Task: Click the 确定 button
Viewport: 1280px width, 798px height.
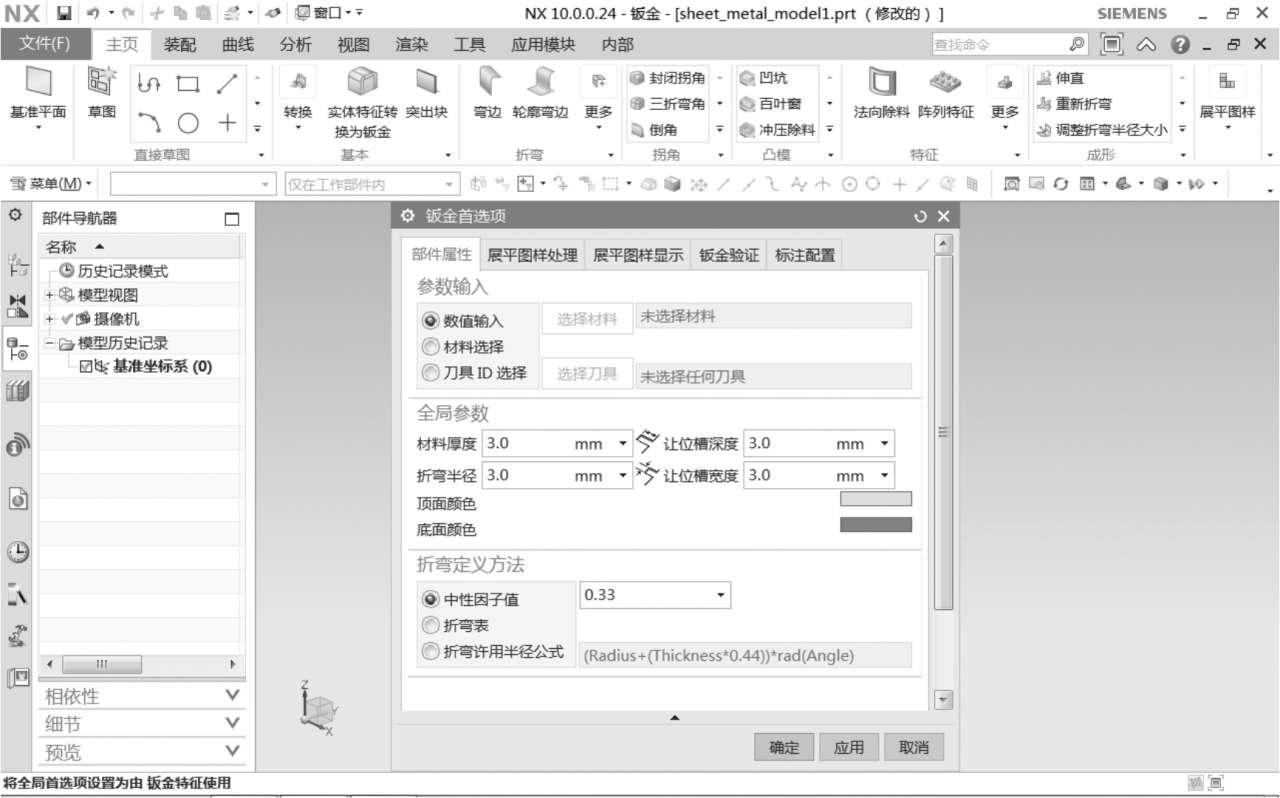Action: [x=784, y=747]
